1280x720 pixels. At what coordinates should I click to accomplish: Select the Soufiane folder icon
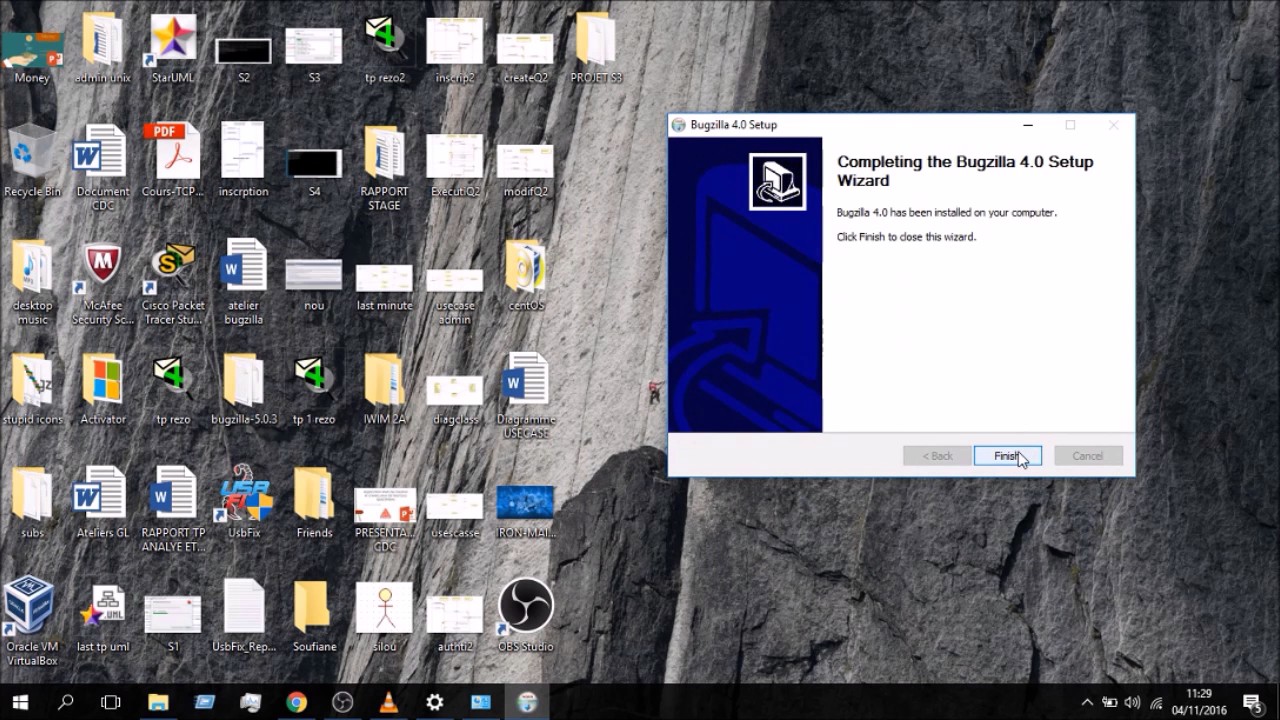314,618
